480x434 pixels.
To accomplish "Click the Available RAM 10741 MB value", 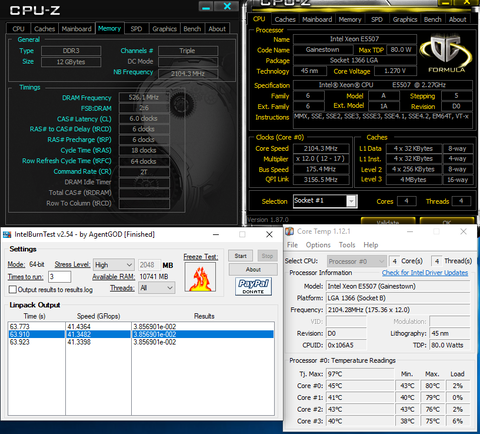I will coord(154,277).
